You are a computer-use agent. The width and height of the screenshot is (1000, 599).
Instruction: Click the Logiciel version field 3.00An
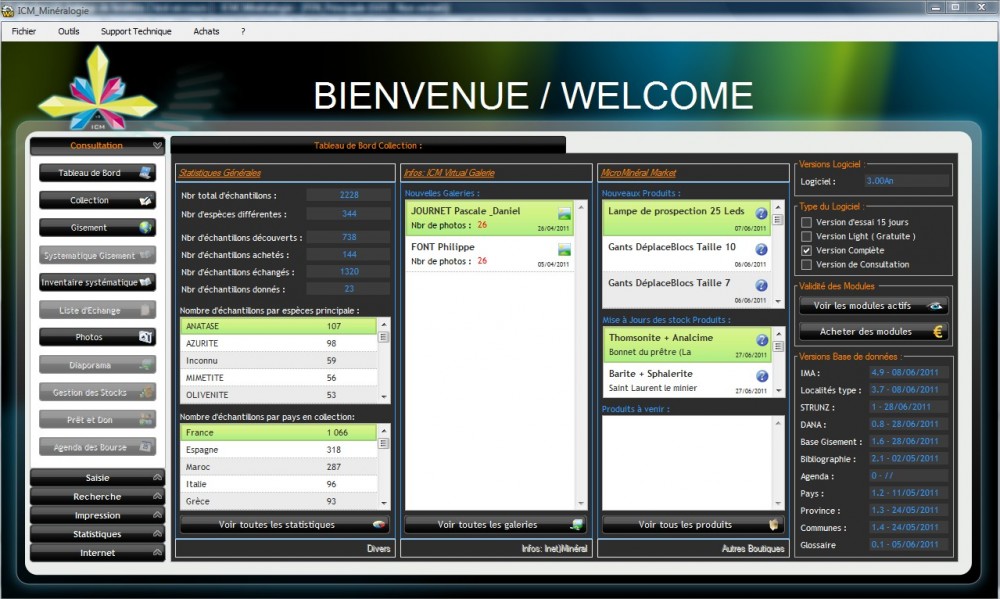(x=906, y=181)
